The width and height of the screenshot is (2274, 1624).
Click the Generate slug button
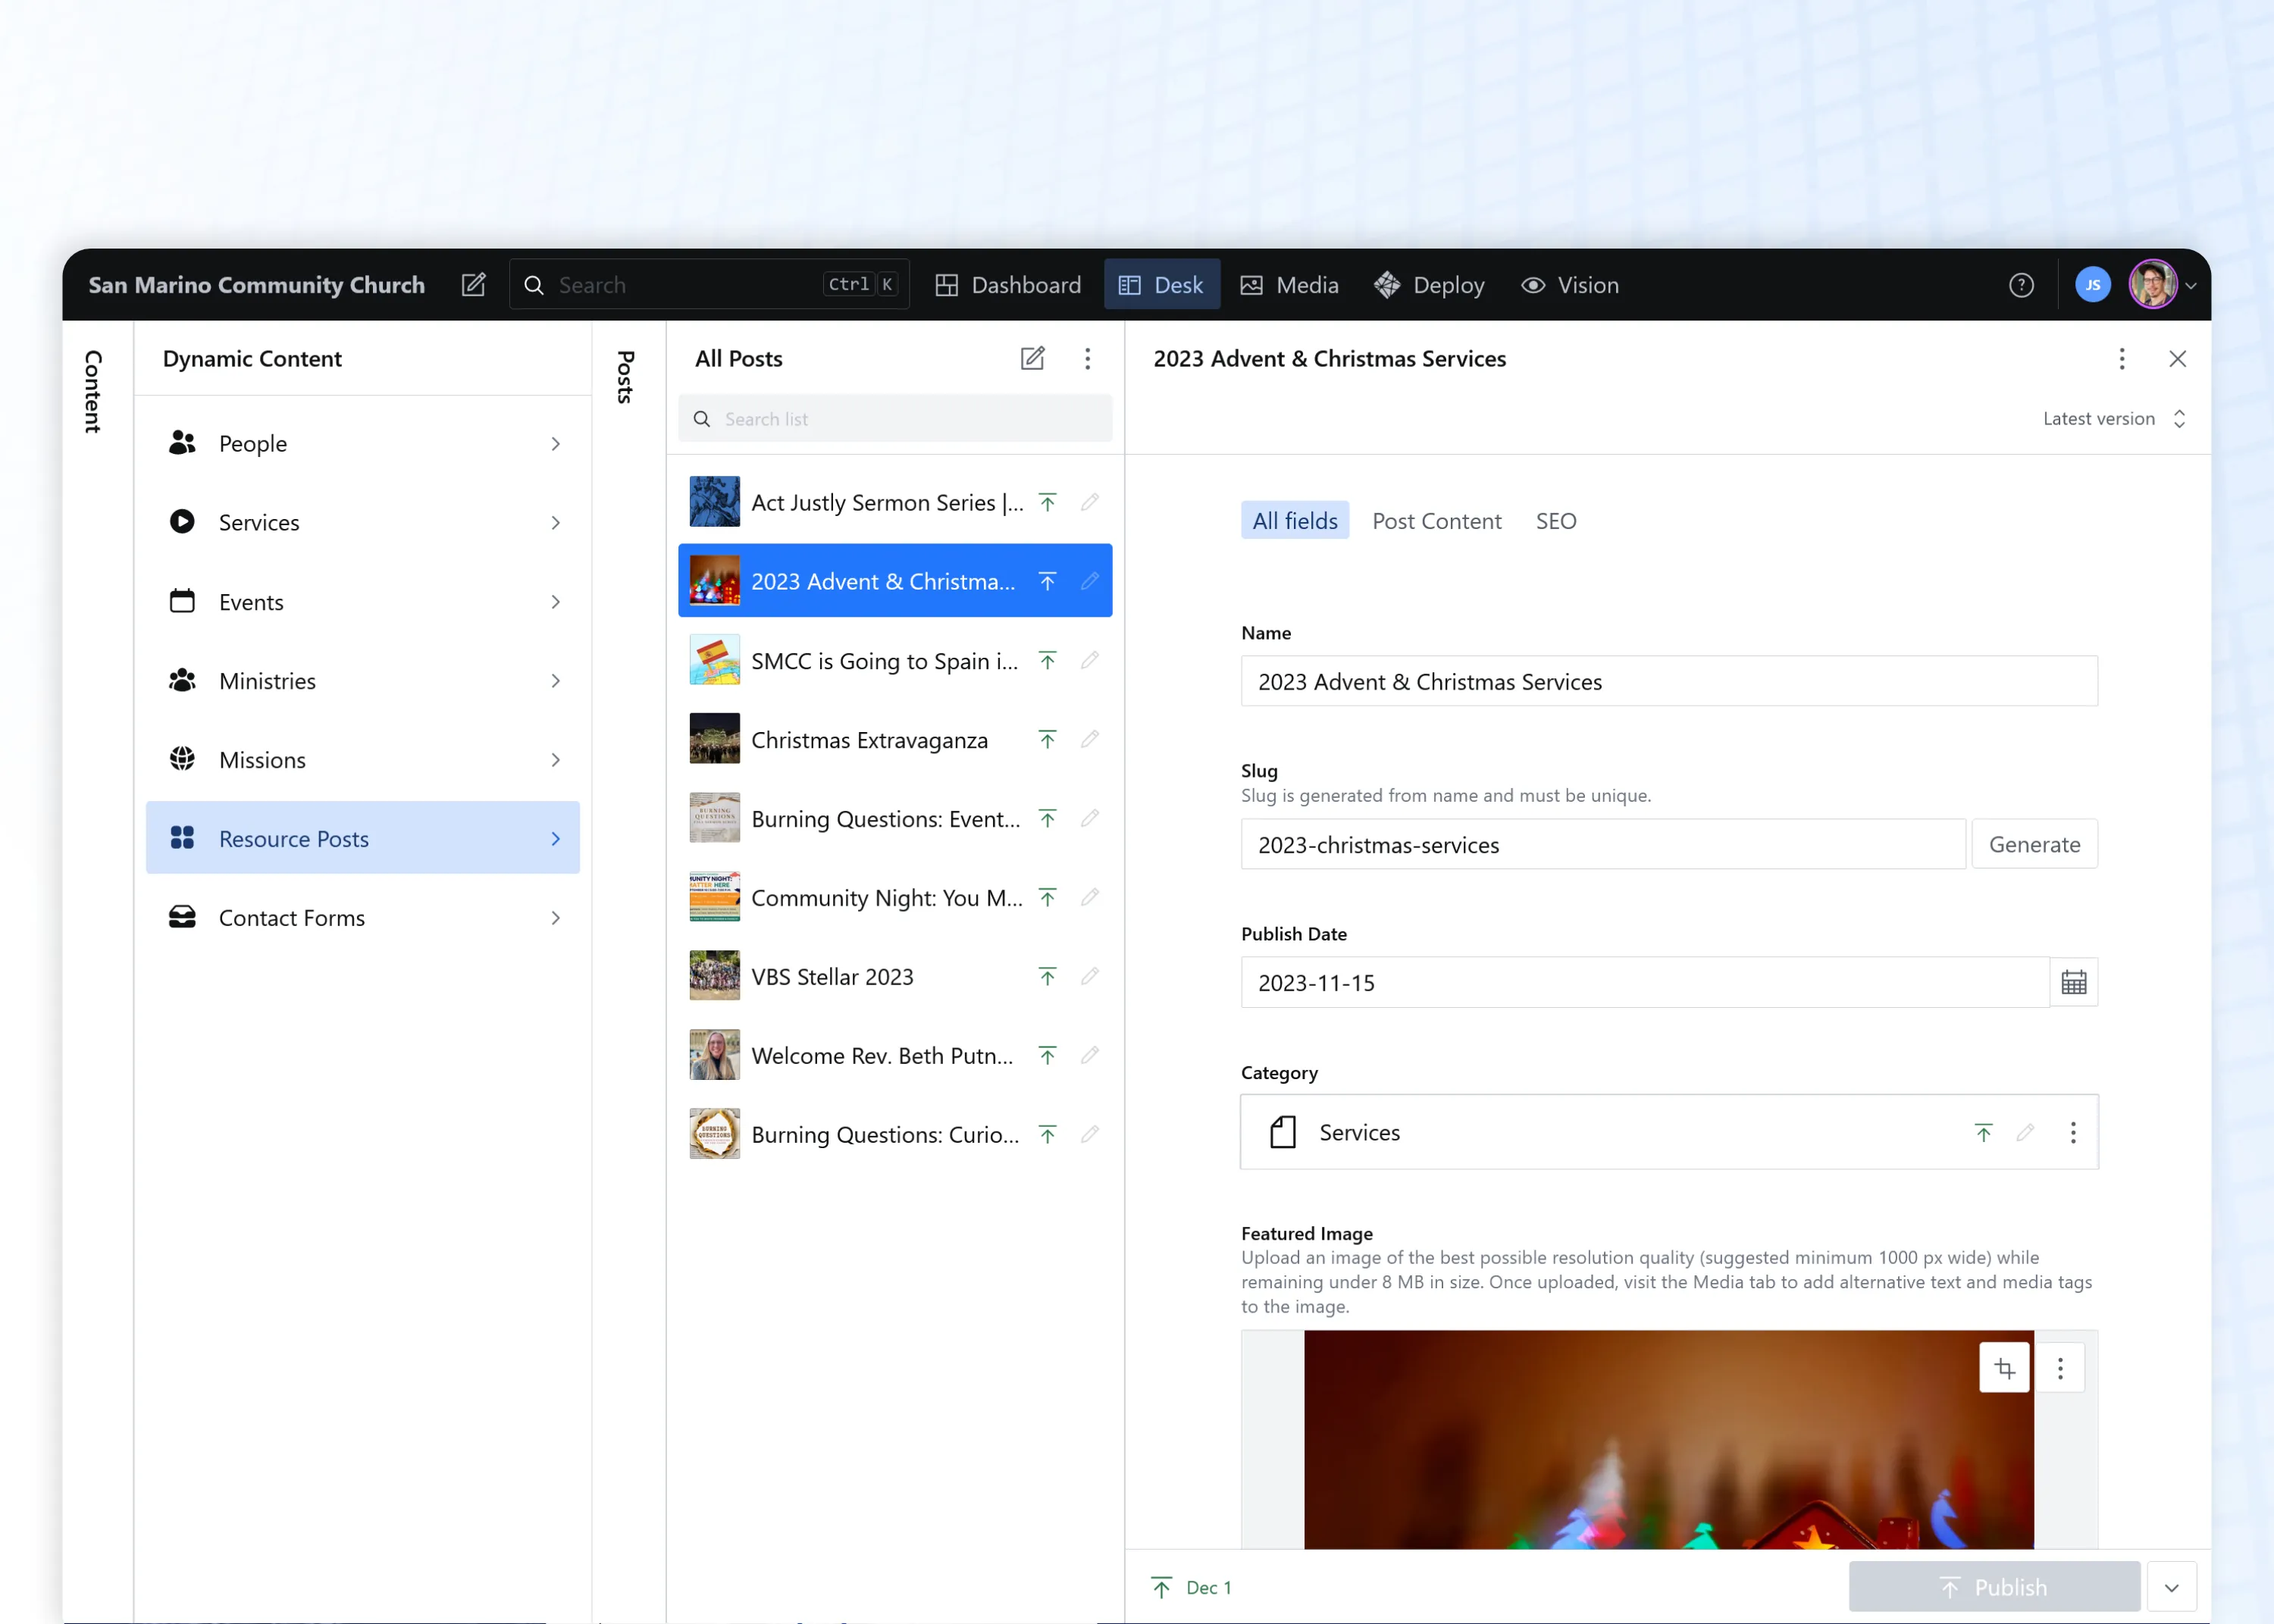click(x=2033, y=844)
